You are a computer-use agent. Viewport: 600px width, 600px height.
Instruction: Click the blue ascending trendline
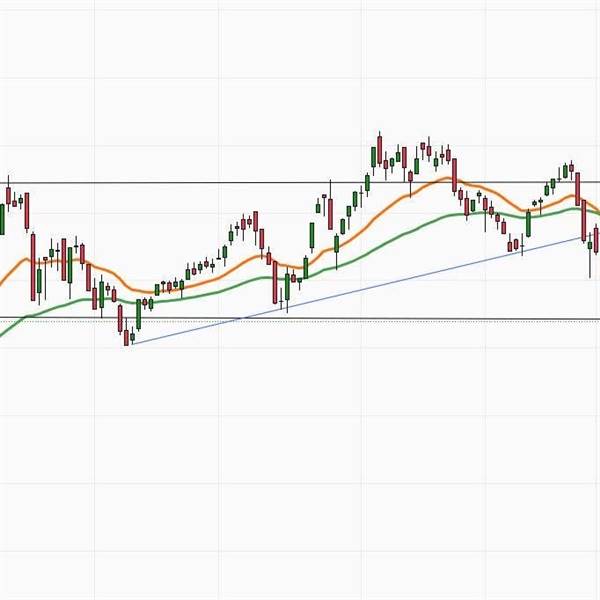point(400,278)
